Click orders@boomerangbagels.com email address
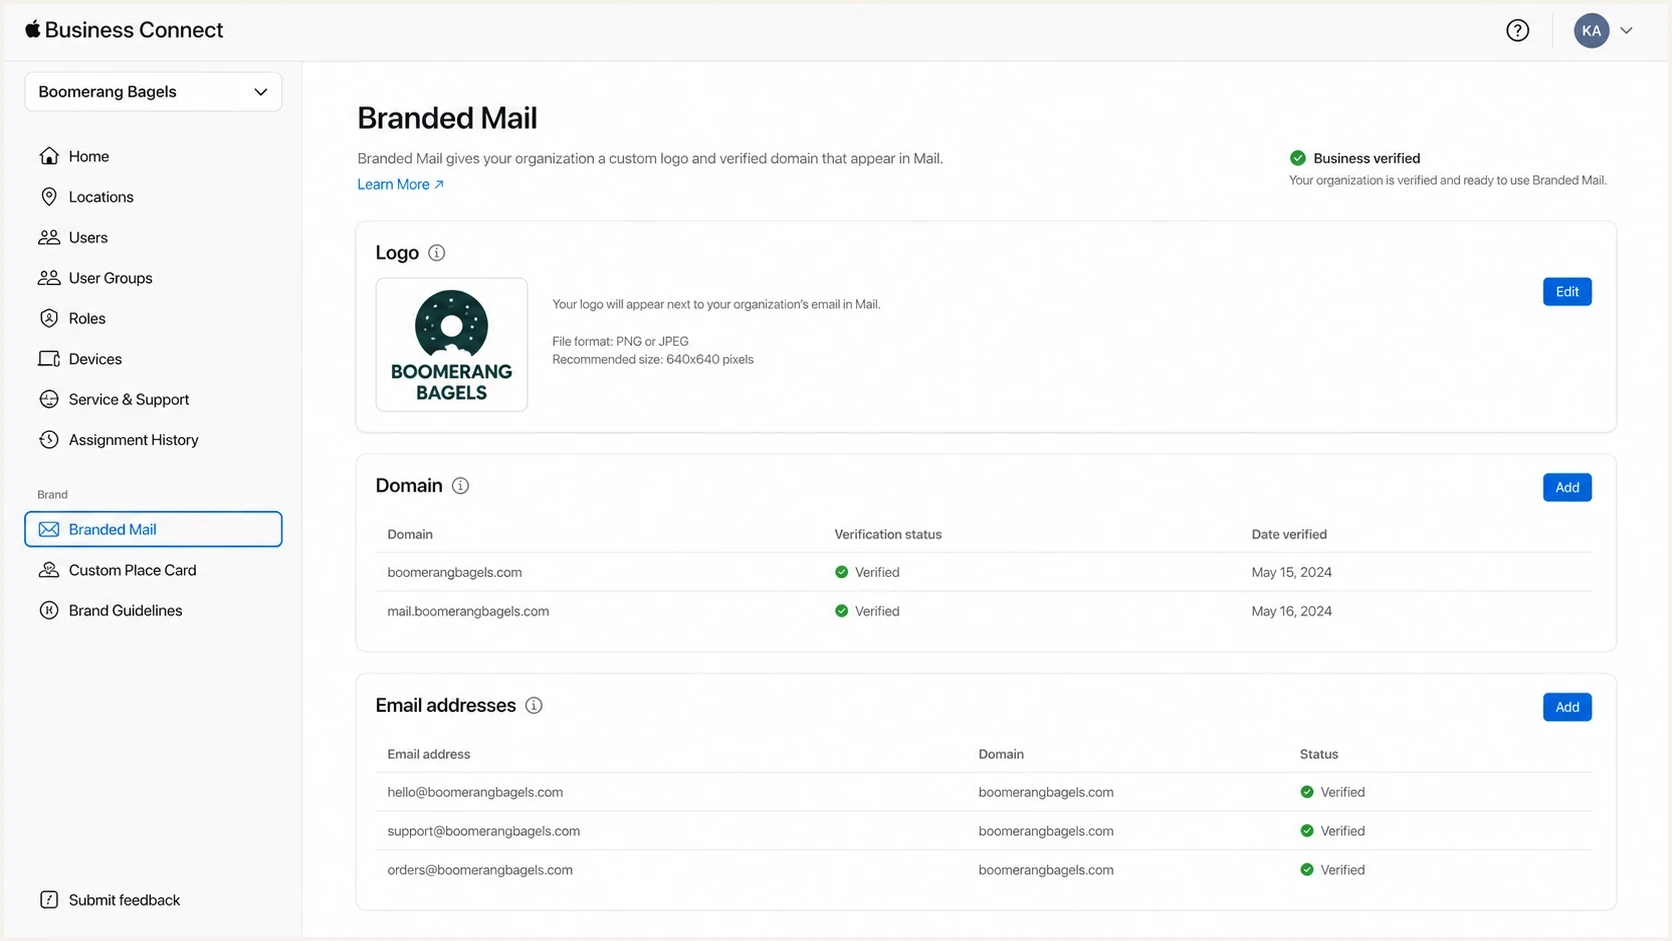This screenshot has width=1672, height=941. (x=480, y=870)
